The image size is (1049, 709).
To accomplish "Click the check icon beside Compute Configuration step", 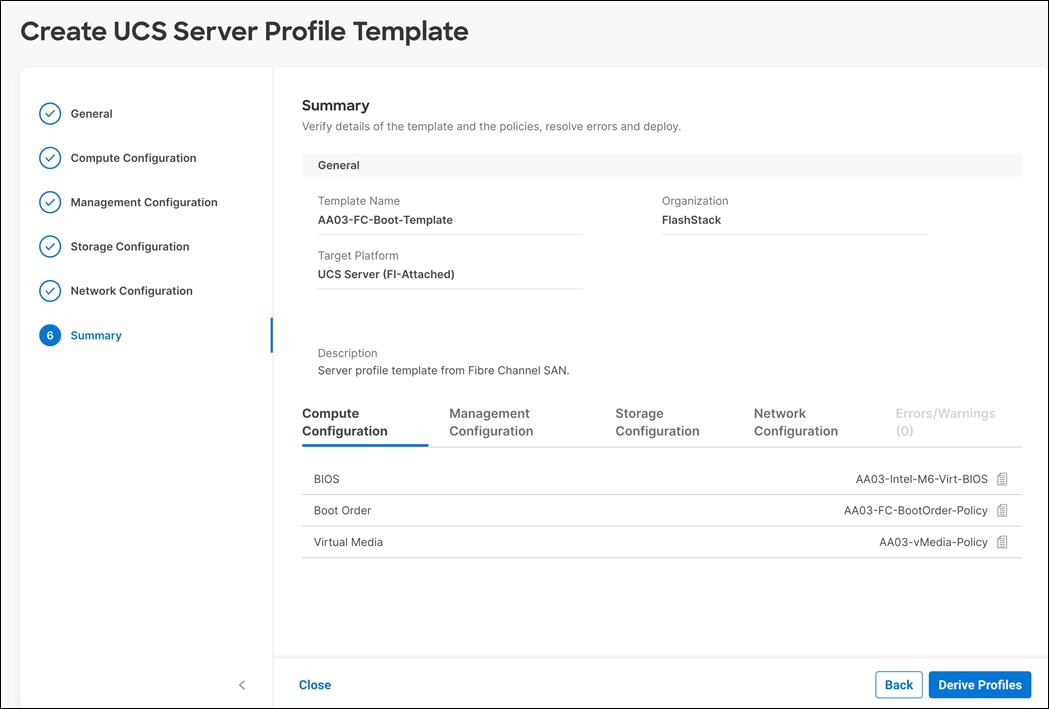I will click(x=50, y=157).
